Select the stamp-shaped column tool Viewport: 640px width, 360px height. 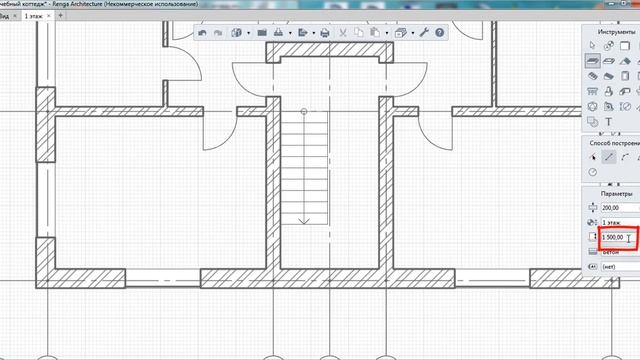tap(609, 91)
